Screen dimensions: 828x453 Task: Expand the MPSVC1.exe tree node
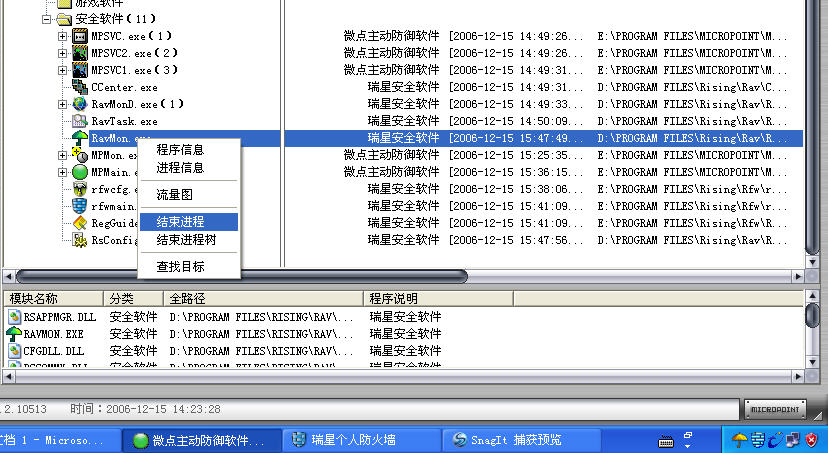click(62, 70)
